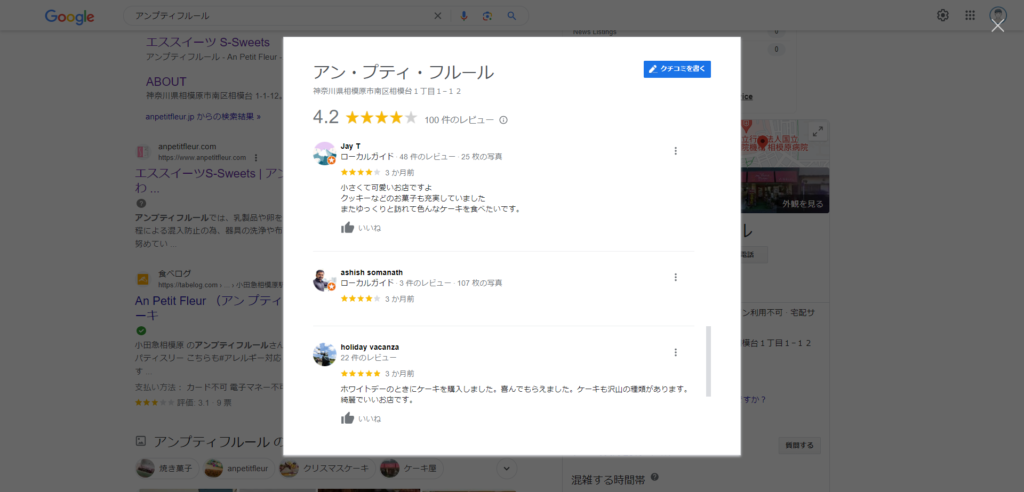Open the Google apps grid icon

pos(970,16)
